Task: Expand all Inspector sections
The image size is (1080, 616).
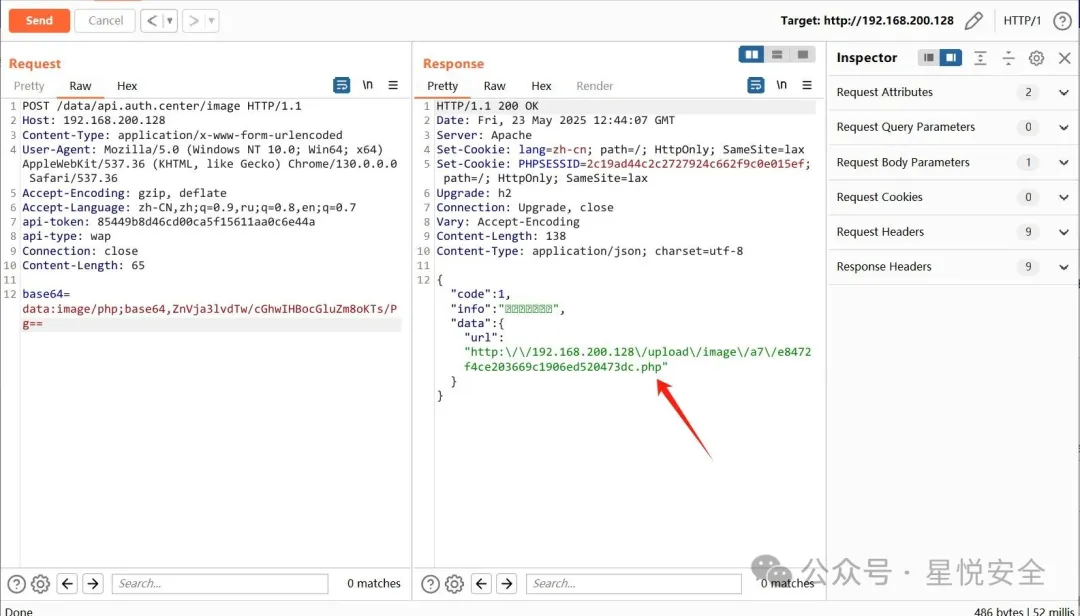Action: (x=980, y=58)
